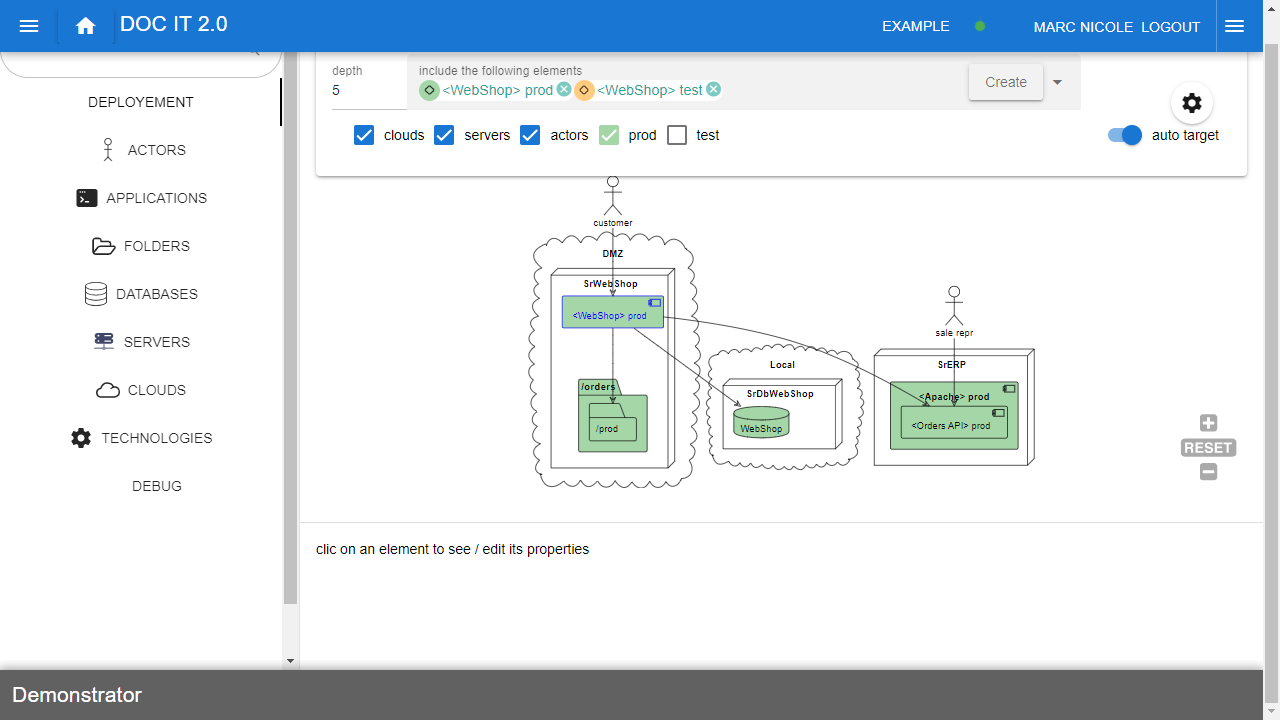Open the right-side hamburger menu
This screenshot has width=1280, height=720.
pos(1234,27)
